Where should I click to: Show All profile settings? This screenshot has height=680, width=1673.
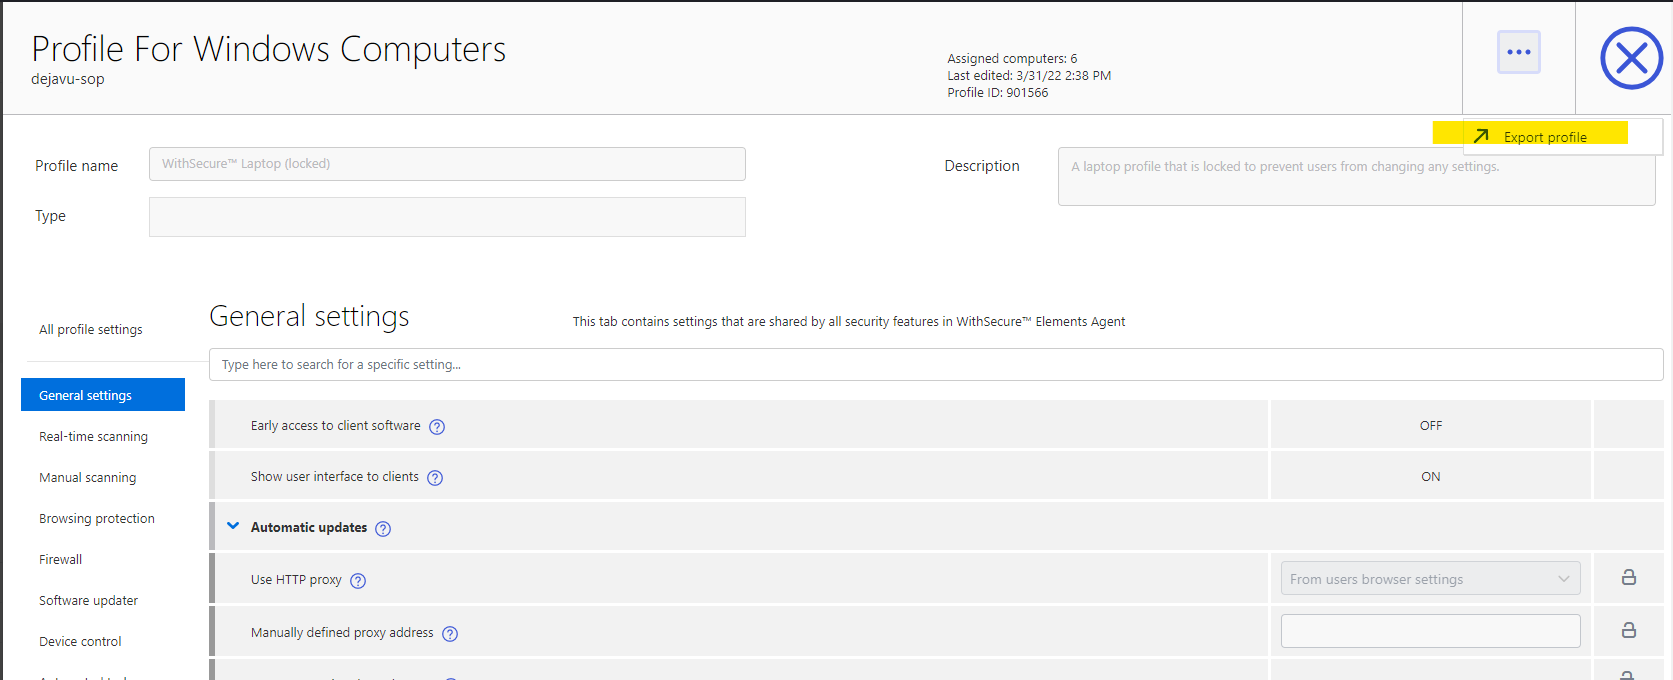(x=91, y=329)
